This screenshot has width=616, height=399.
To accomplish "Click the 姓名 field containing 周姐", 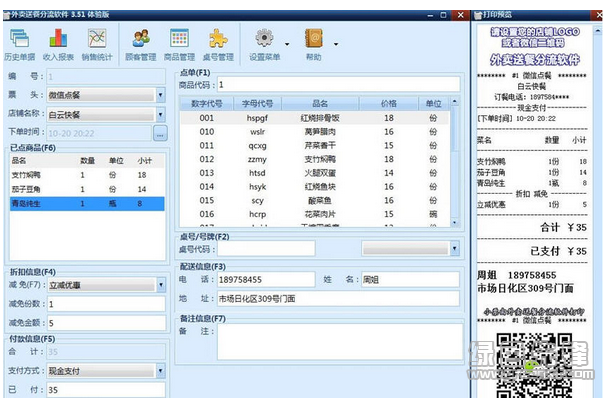I will [410, 280].
